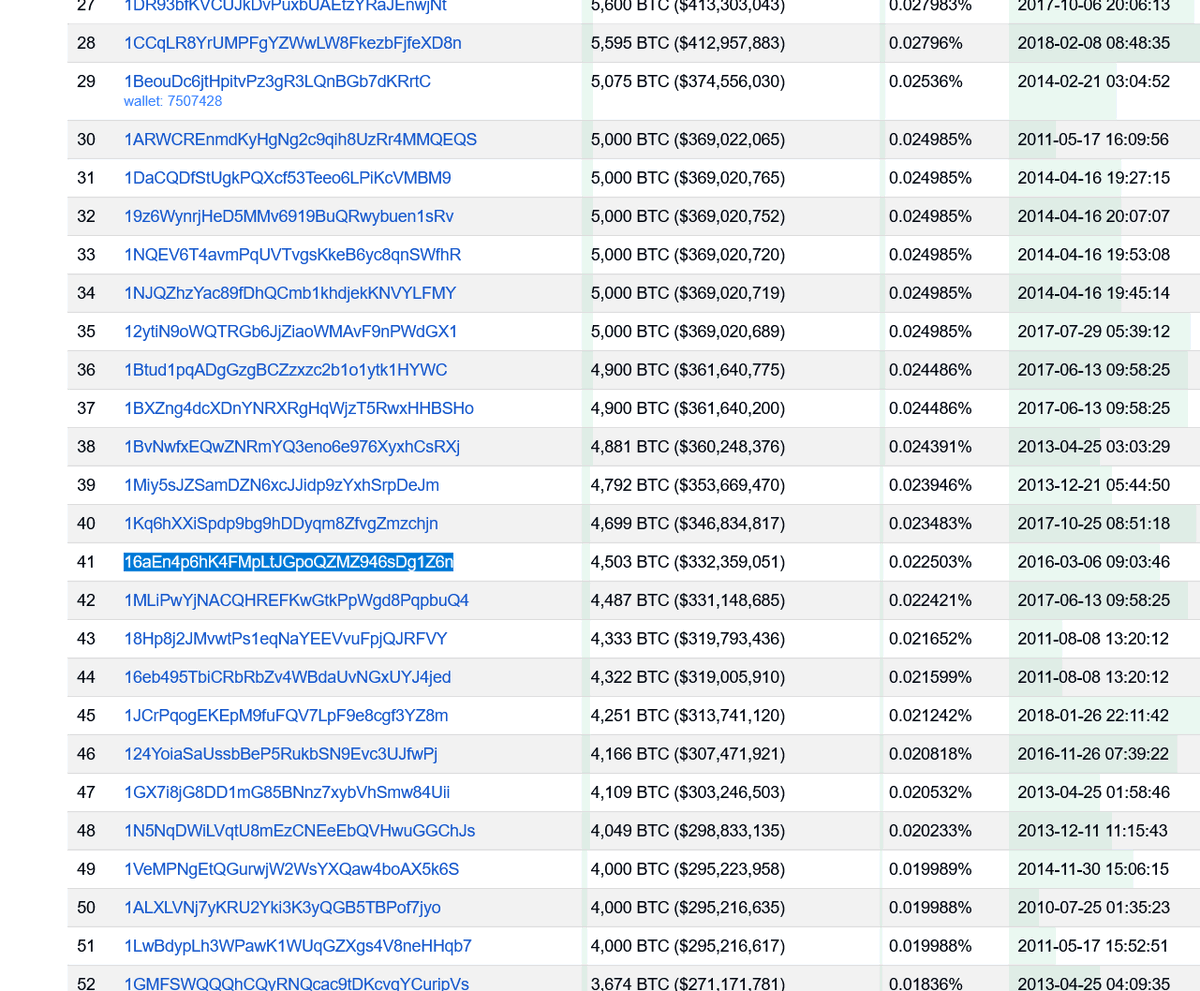Open address 12ytiN9oWQTRGb6JjZiaoWMAvF9nPWdGX1
1200x991 pixels.
tap(290, 331)
